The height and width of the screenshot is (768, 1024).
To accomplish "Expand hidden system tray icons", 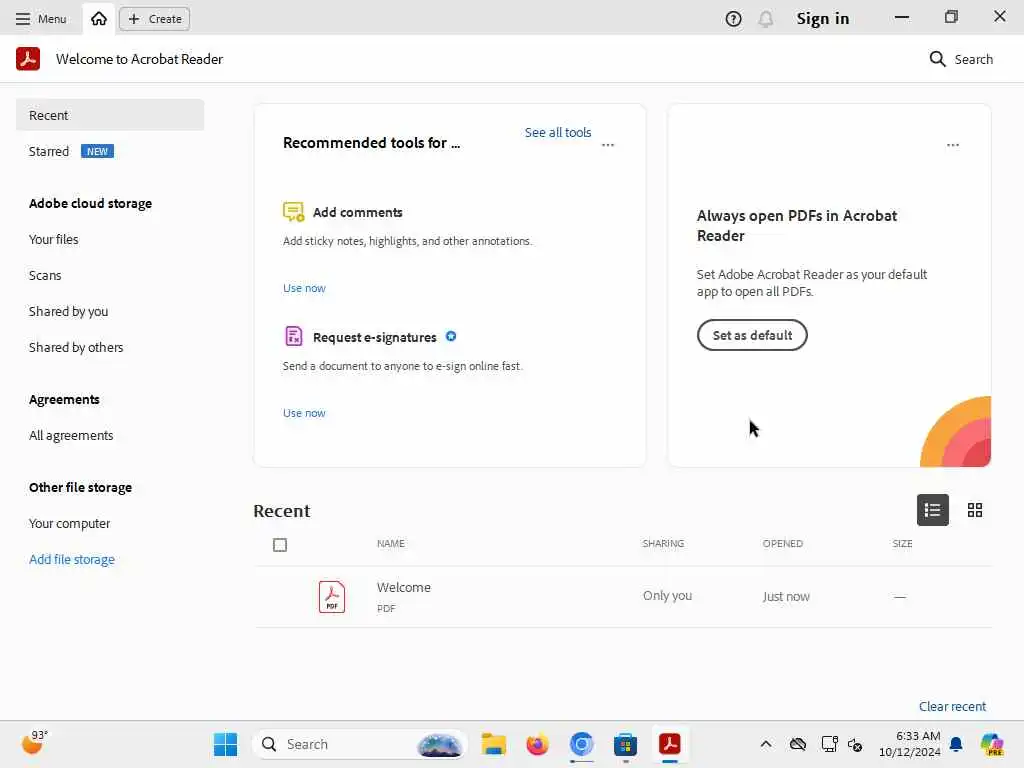I will pyautogui.click(x=766, y=744).
